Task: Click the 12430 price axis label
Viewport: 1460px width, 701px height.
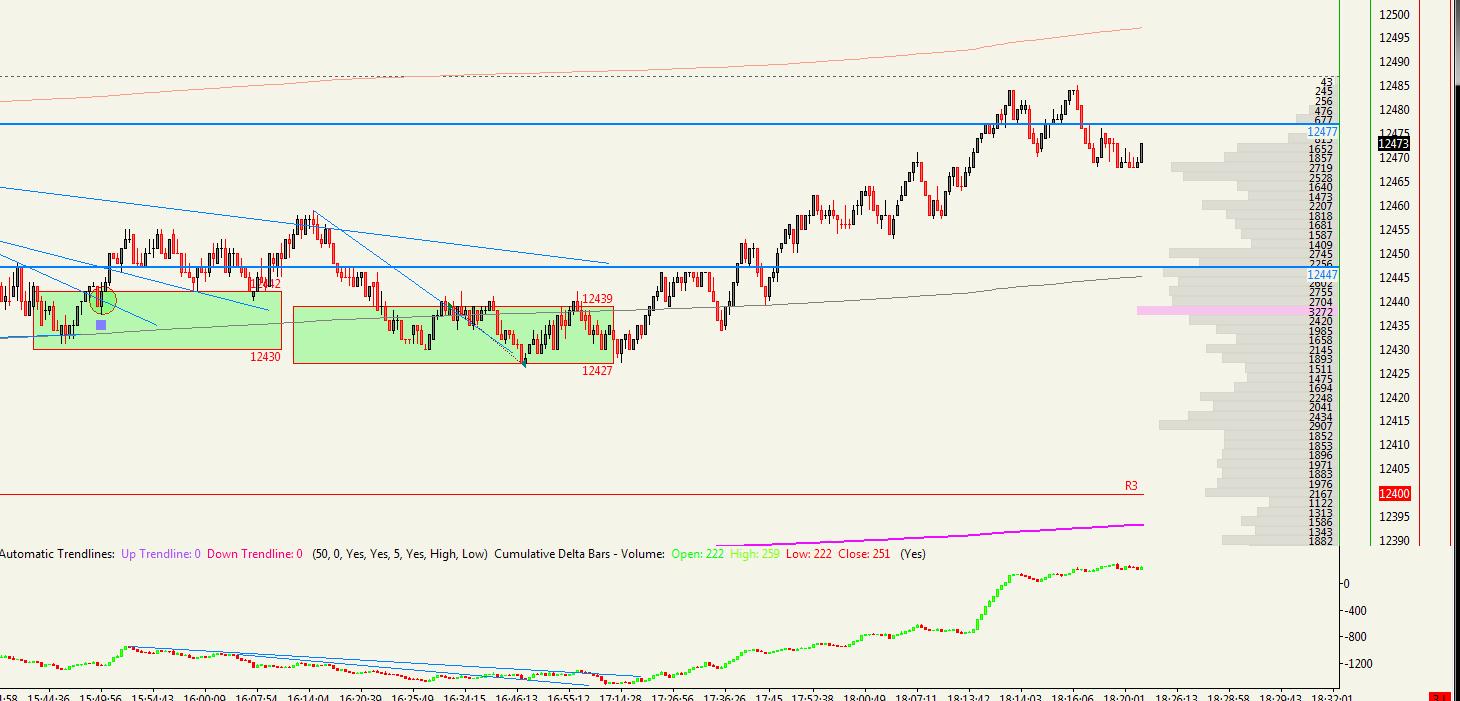Action: click(x=1394, y=350)
